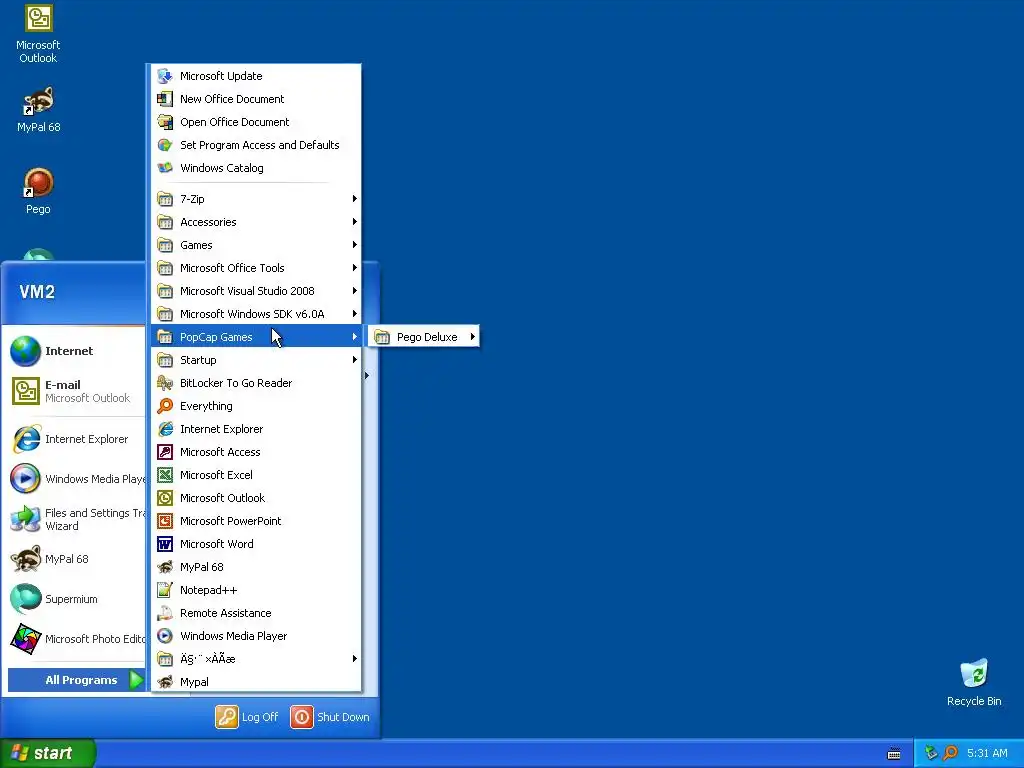Viewport: 1024px width, 768px height.
Task: Launch Microsoft Excel
Action: [256, 475]
